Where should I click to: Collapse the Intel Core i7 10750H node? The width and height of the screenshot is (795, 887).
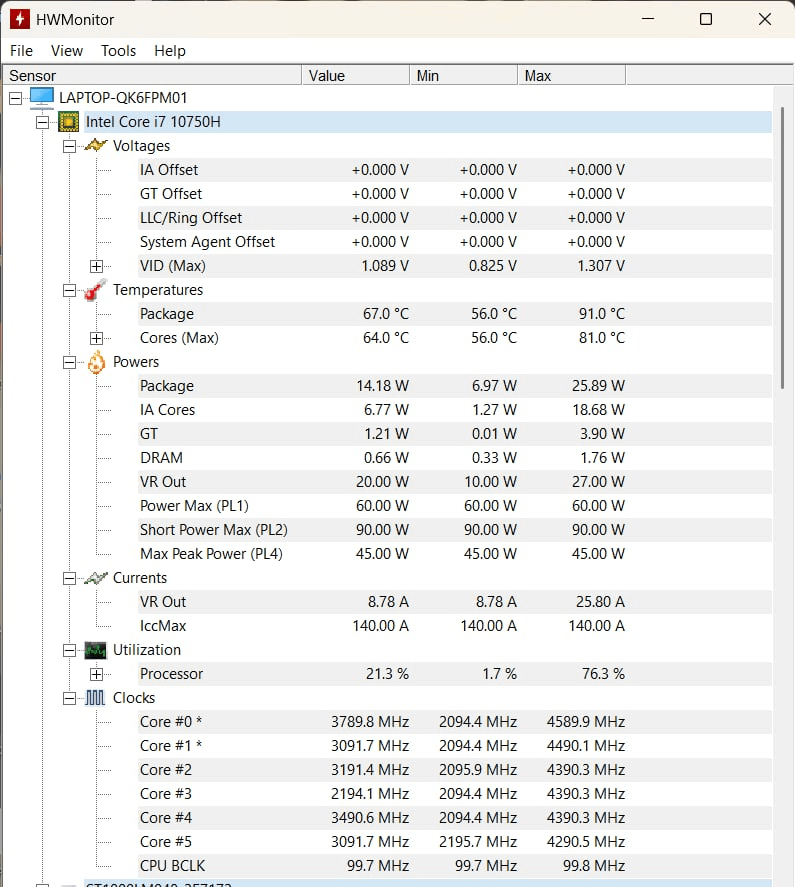(x=41, y=121)
